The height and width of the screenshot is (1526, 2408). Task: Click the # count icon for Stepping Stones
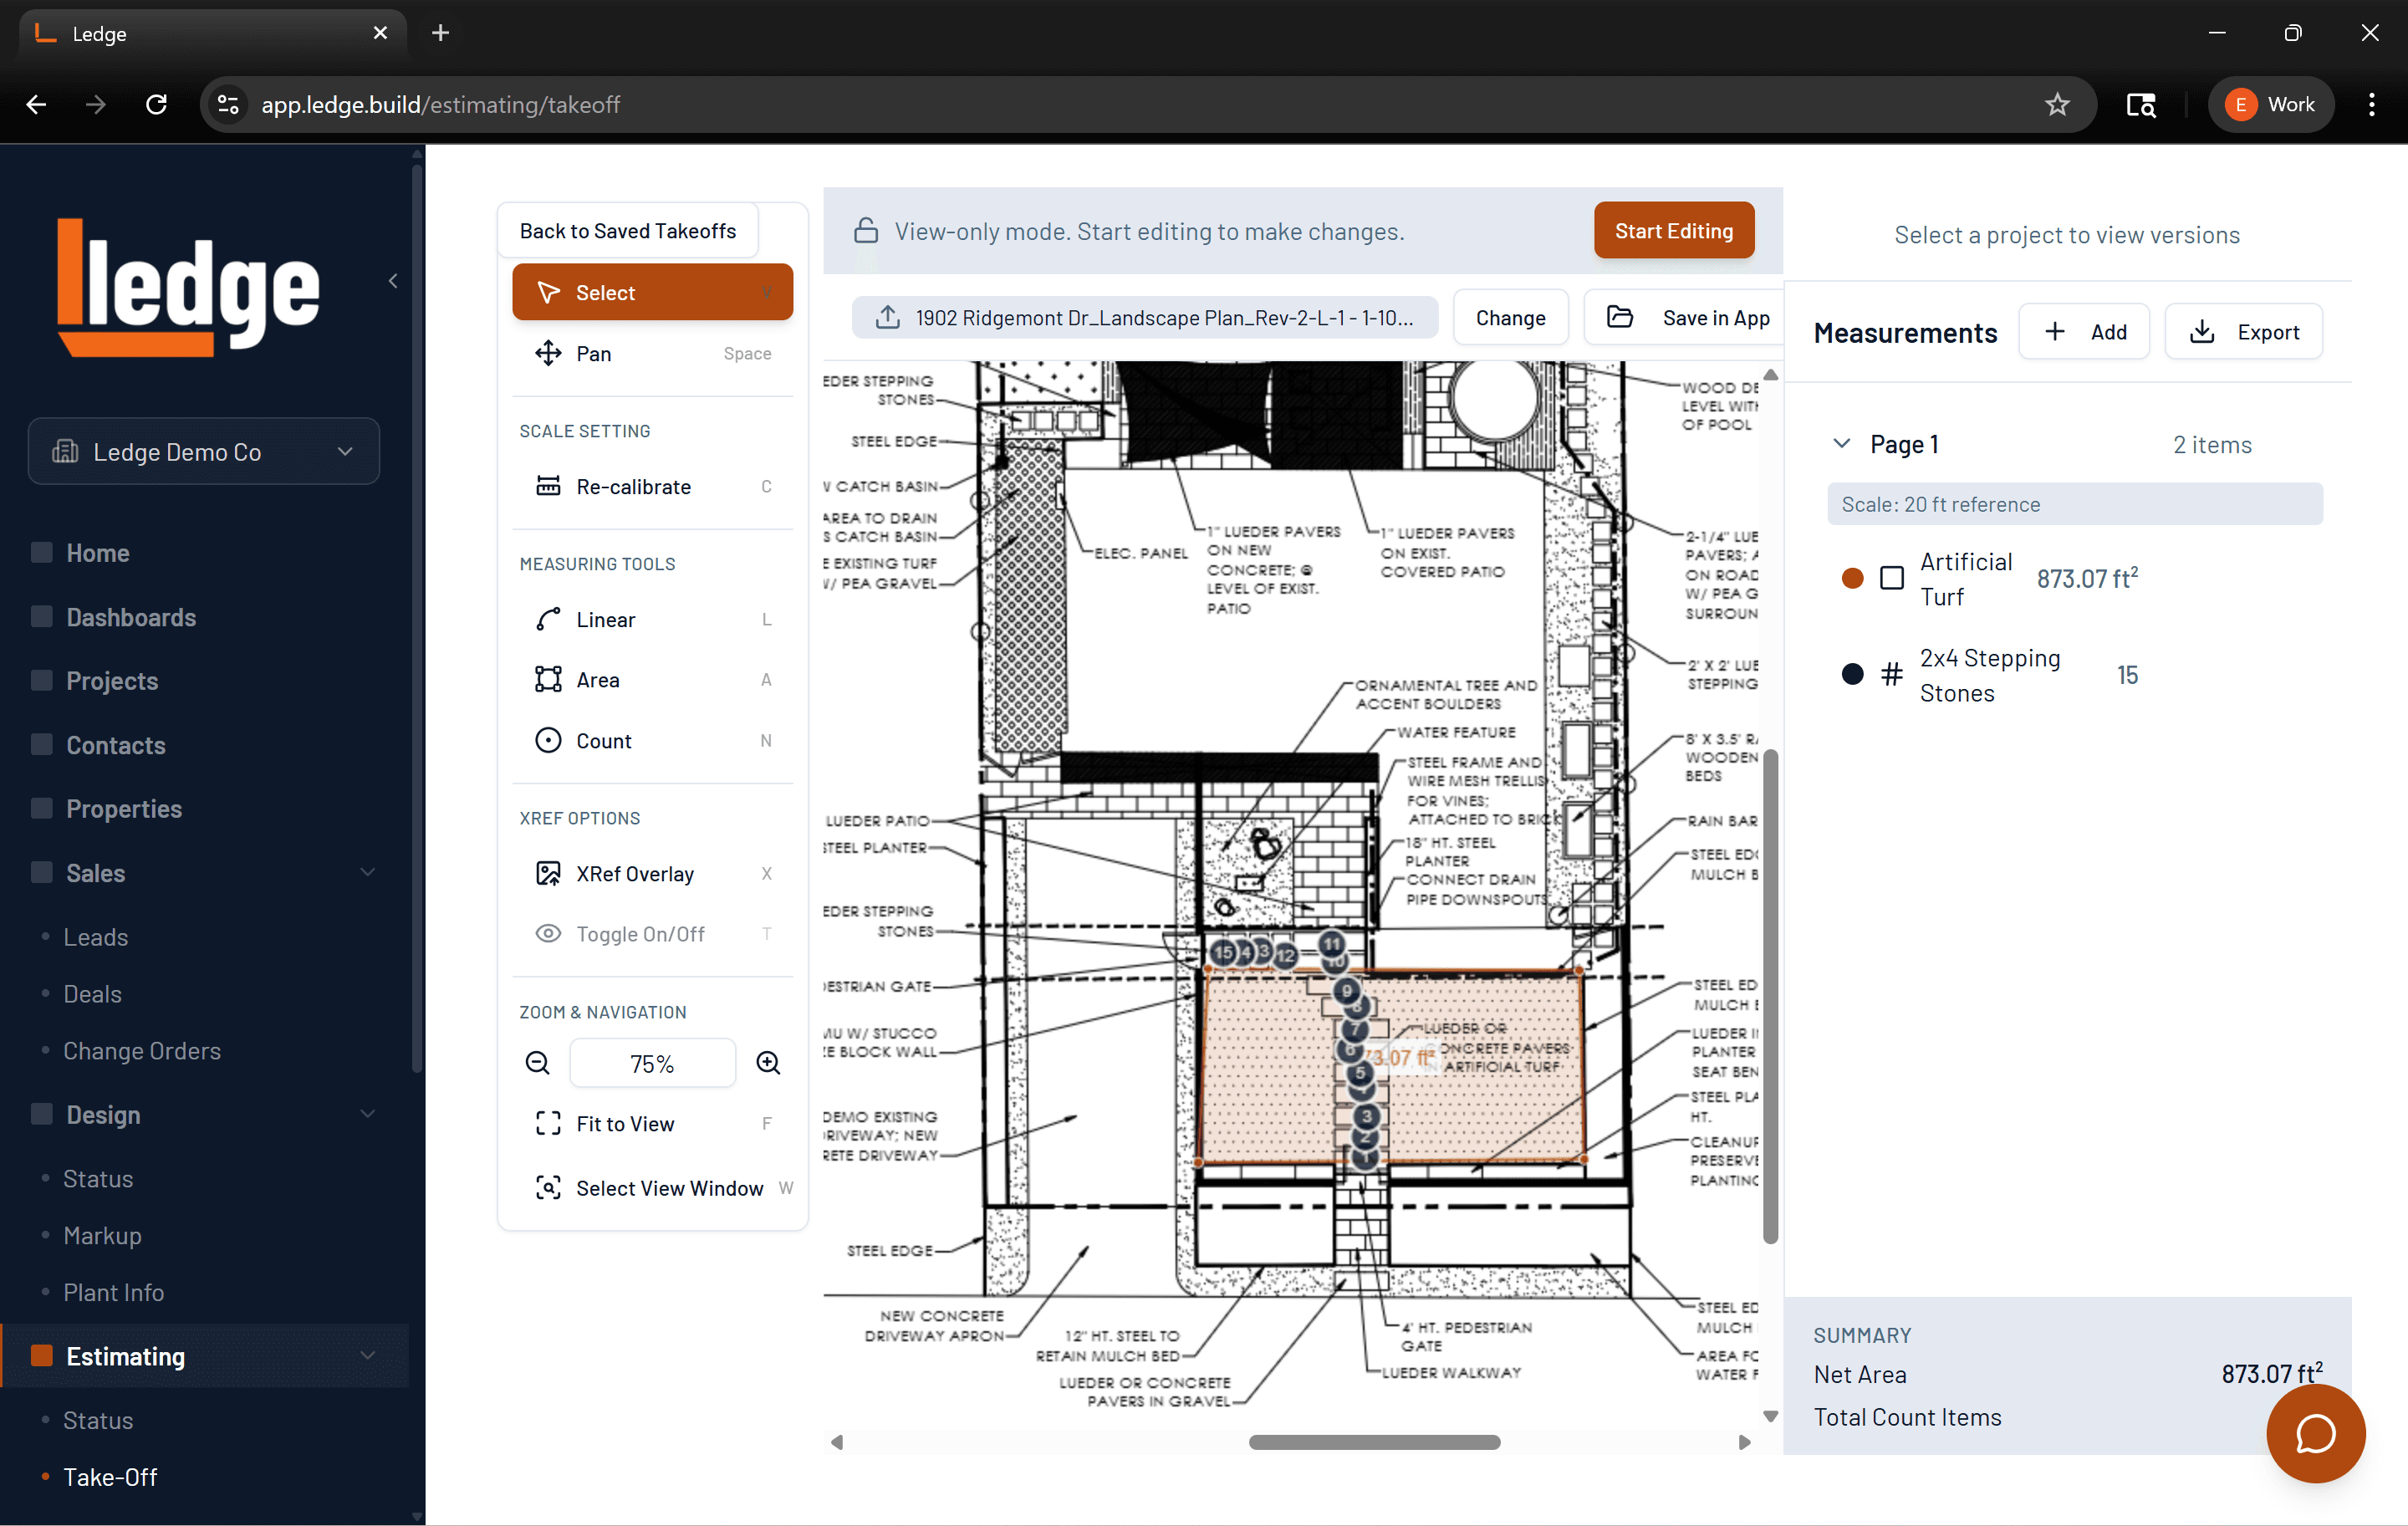click(x=1891, y=675)
